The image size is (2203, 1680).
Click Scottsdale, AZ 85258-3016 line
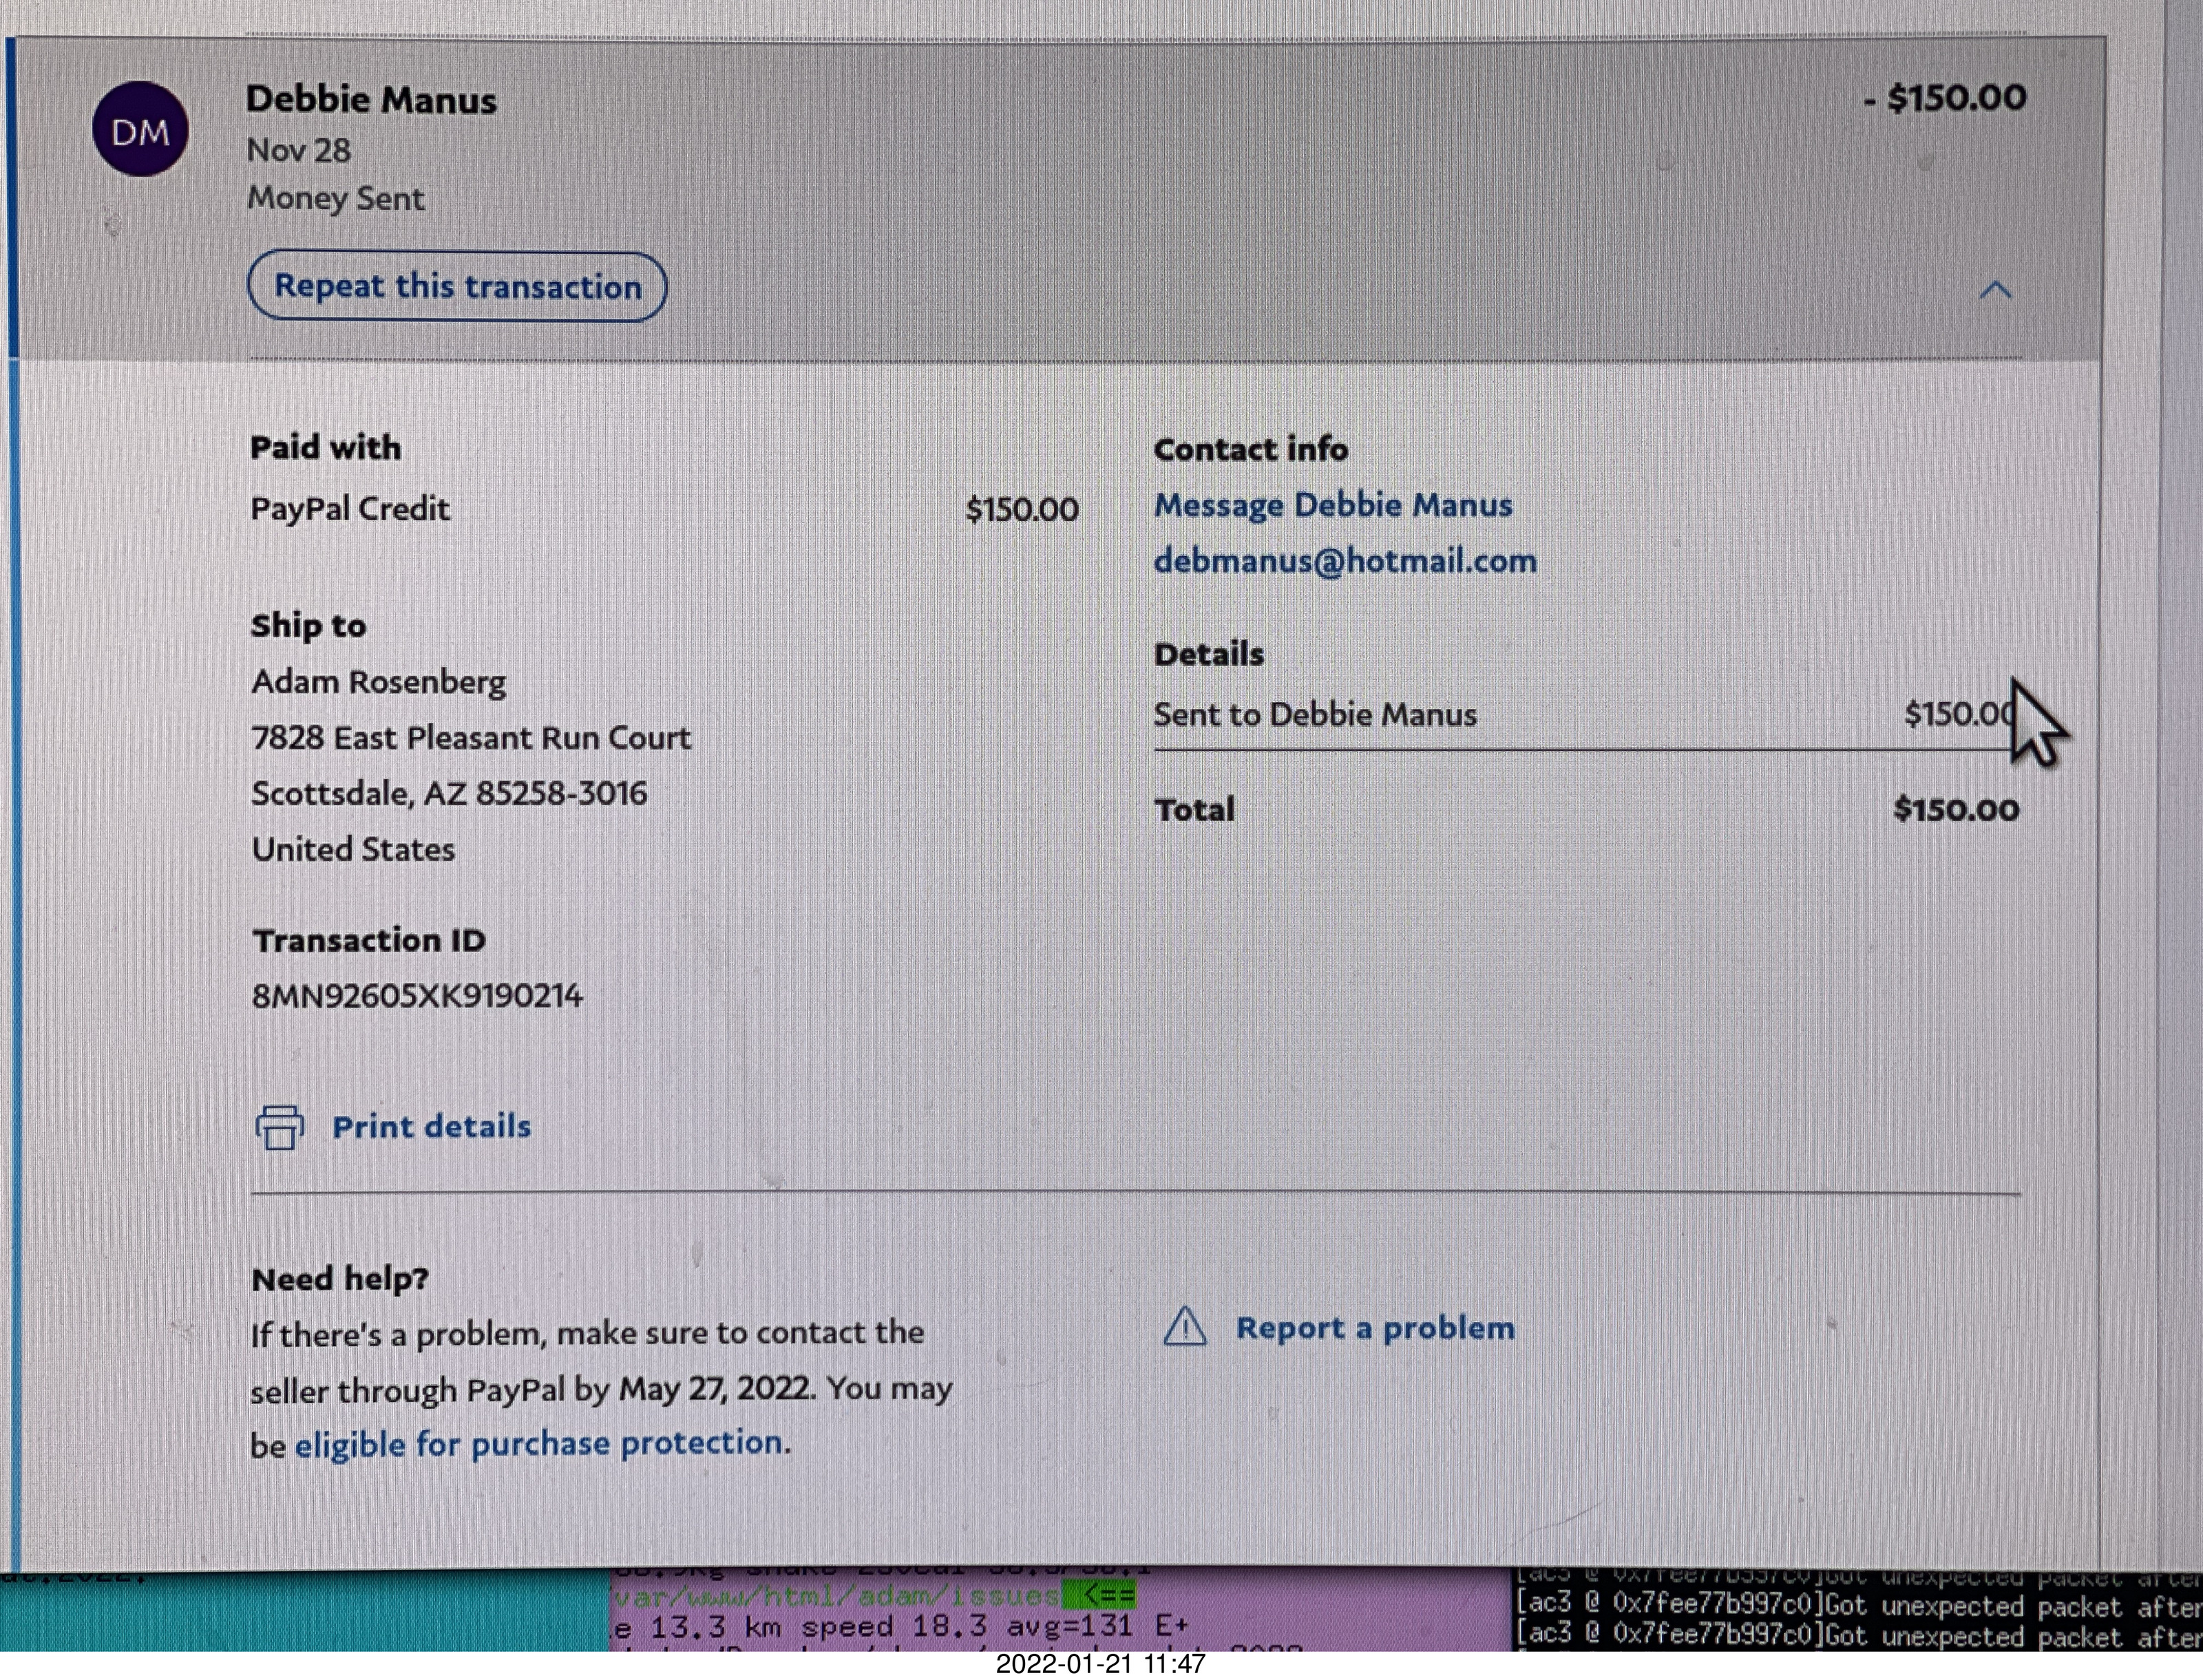click(449, 794)
